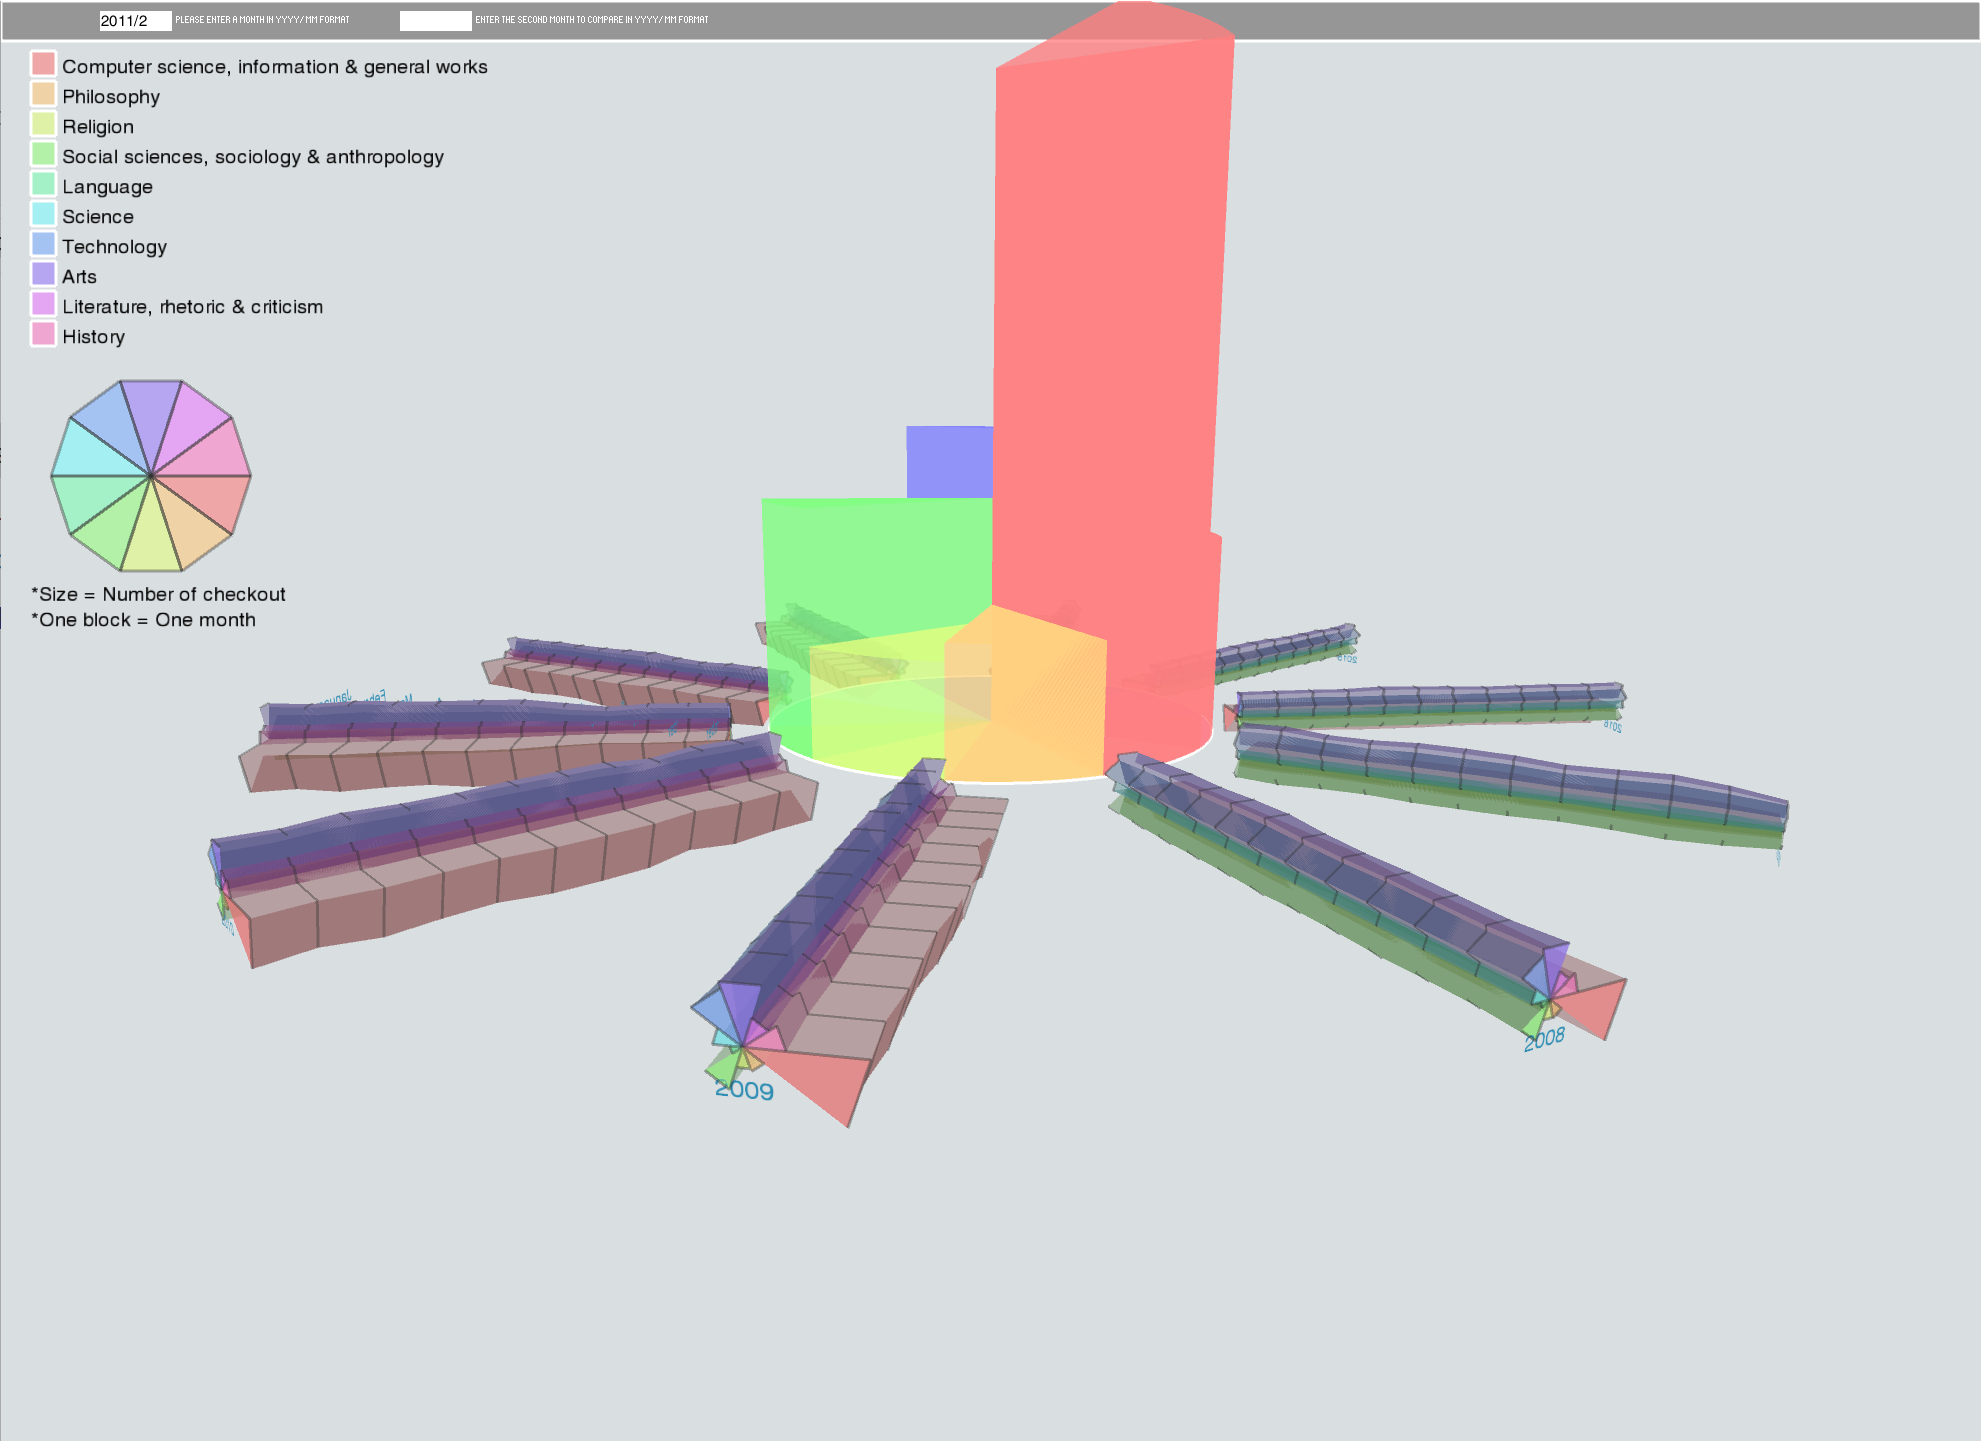The height and width of the screenshot is (1441, 1981).
Task: Click the empty second month comparison field
Action: (x=435, y=21)
